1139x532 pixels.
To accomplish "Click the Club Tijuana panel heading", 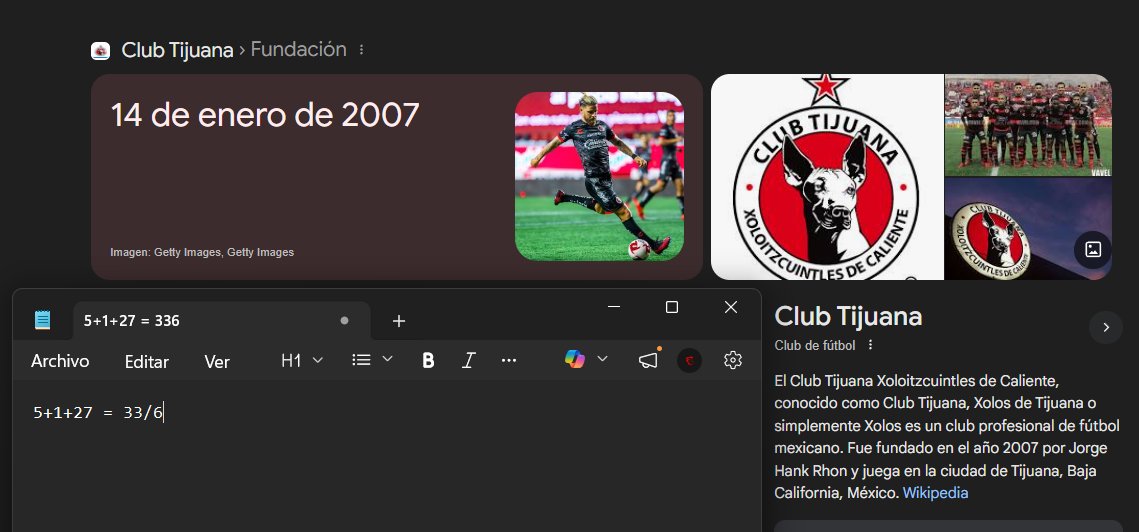I will click(x=848, y=317).
